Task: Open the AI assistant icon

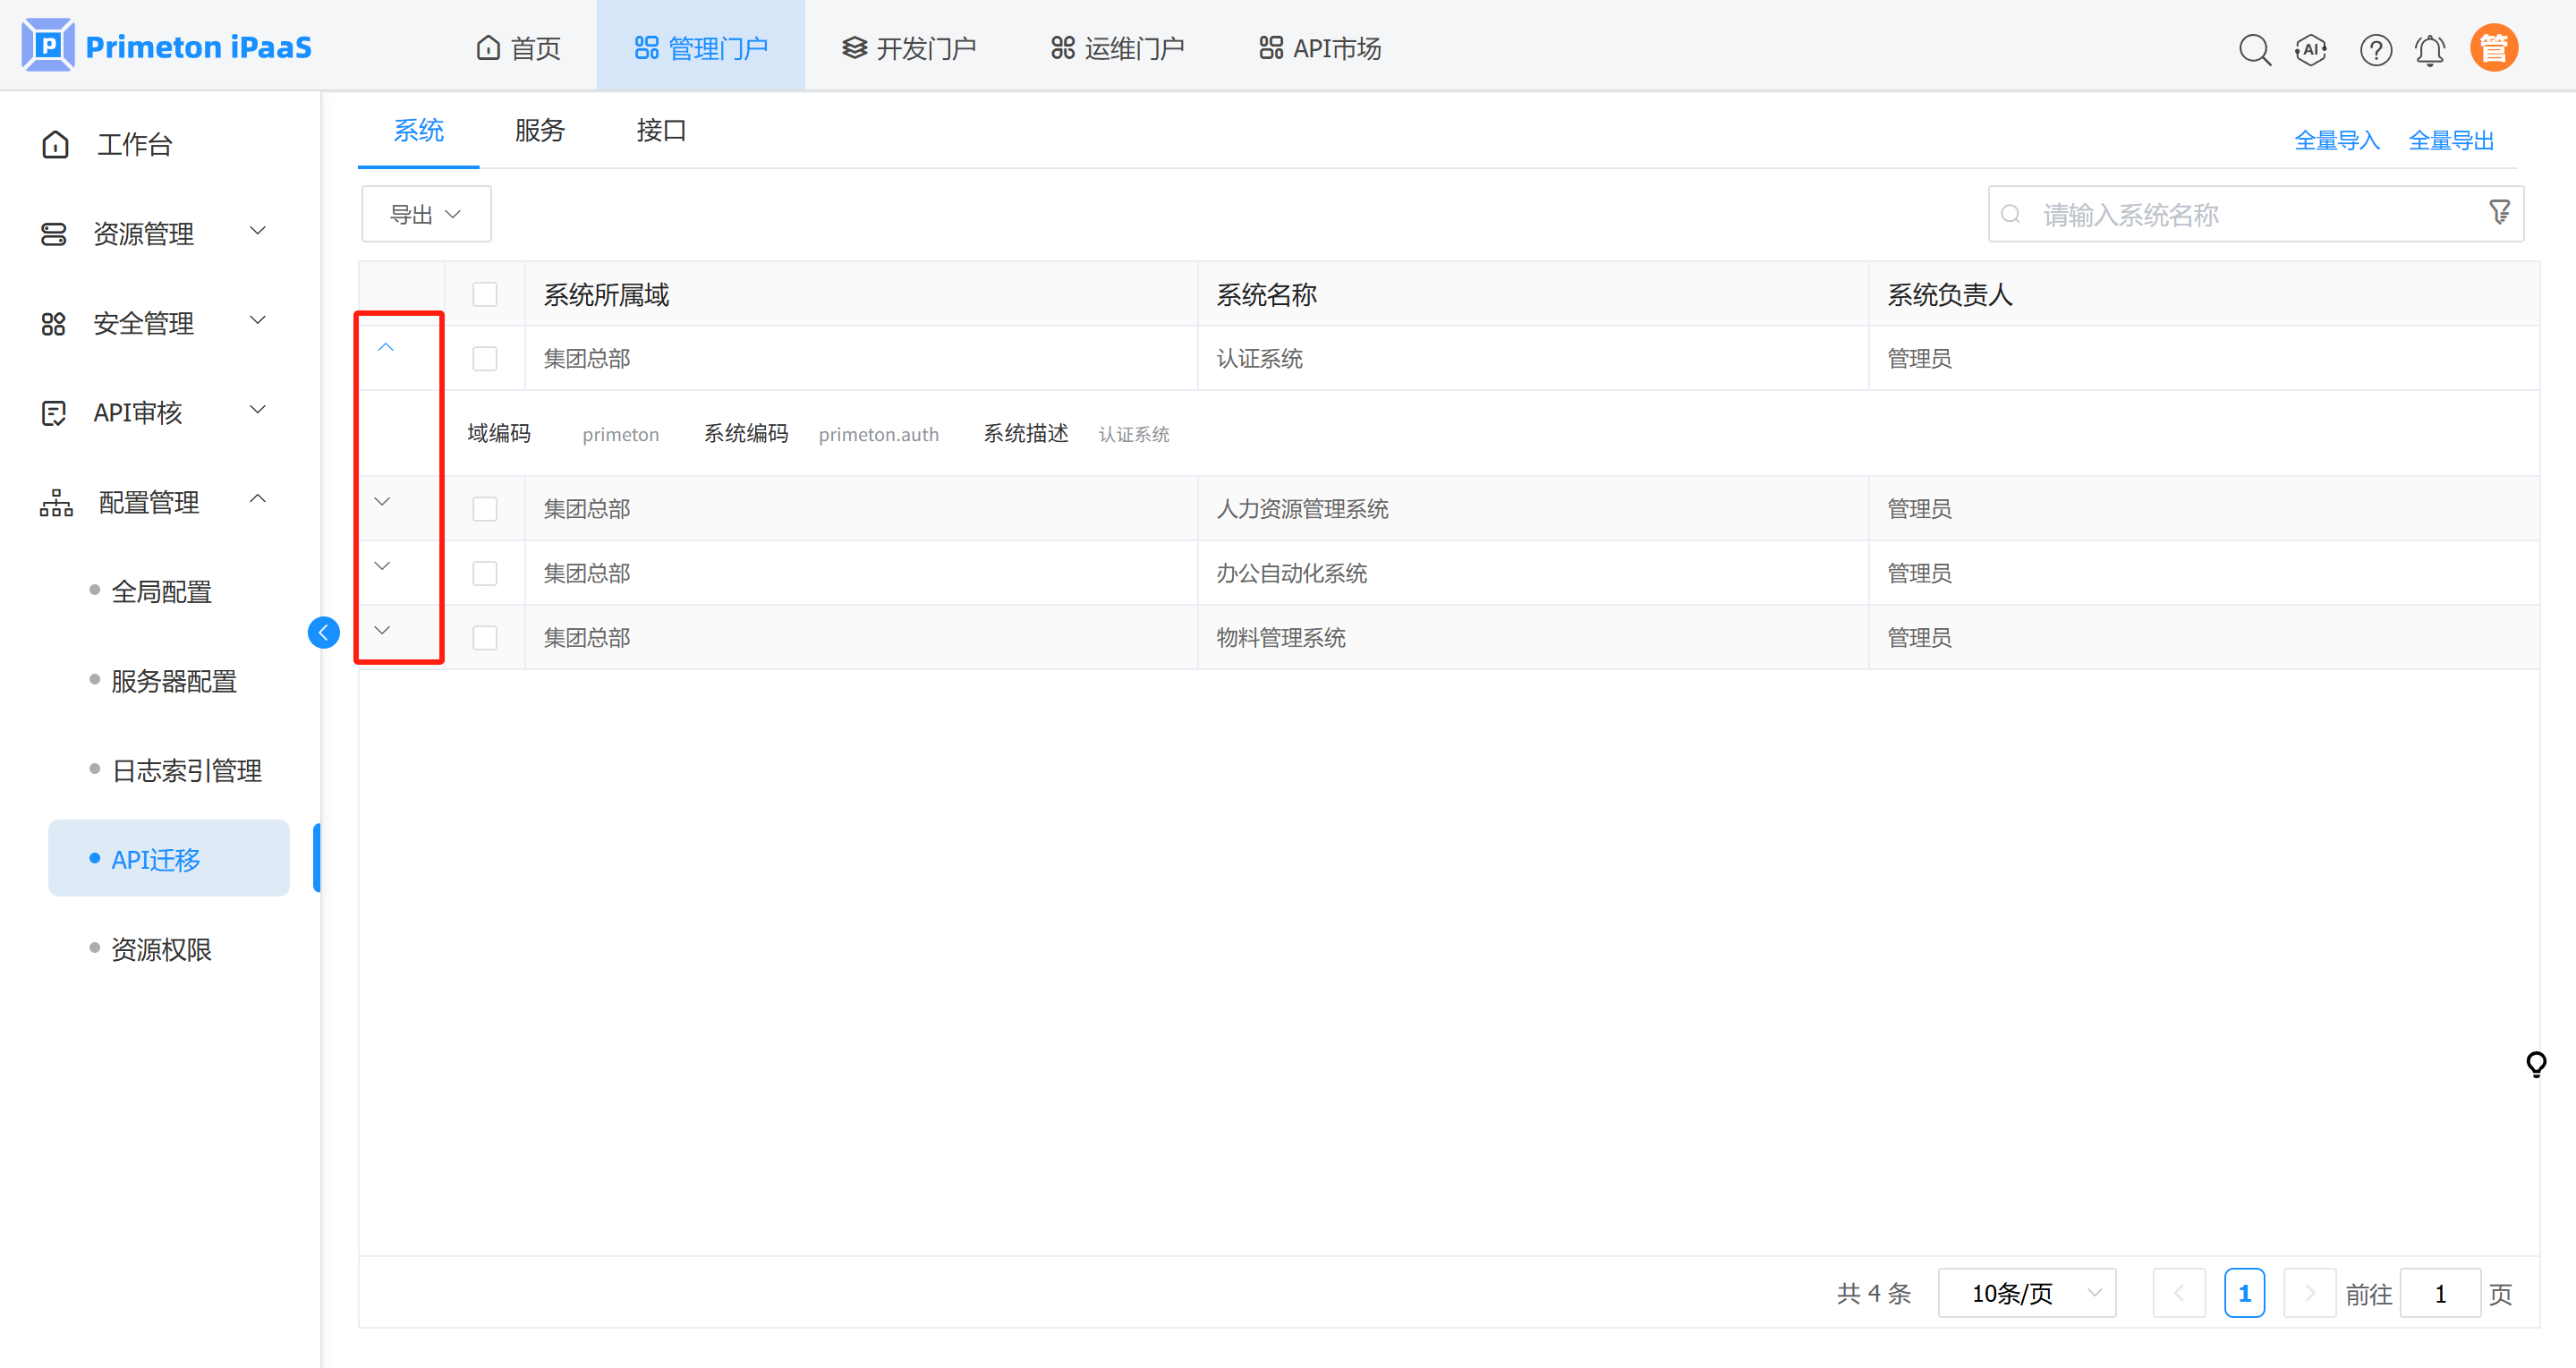Action: click(2311, 49)
